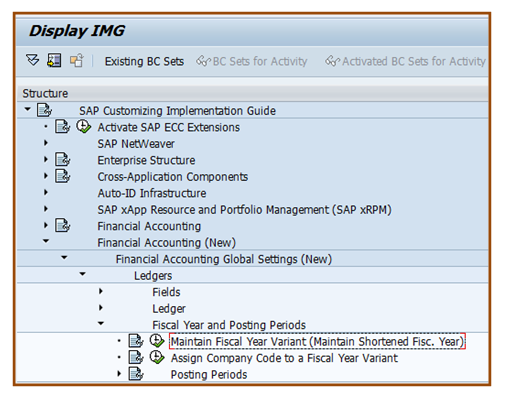Viewport: 508px width, 397px height.
Task: Execute Activate SAP ECC Extensions activity clock icon
Action: click(83, 127)
